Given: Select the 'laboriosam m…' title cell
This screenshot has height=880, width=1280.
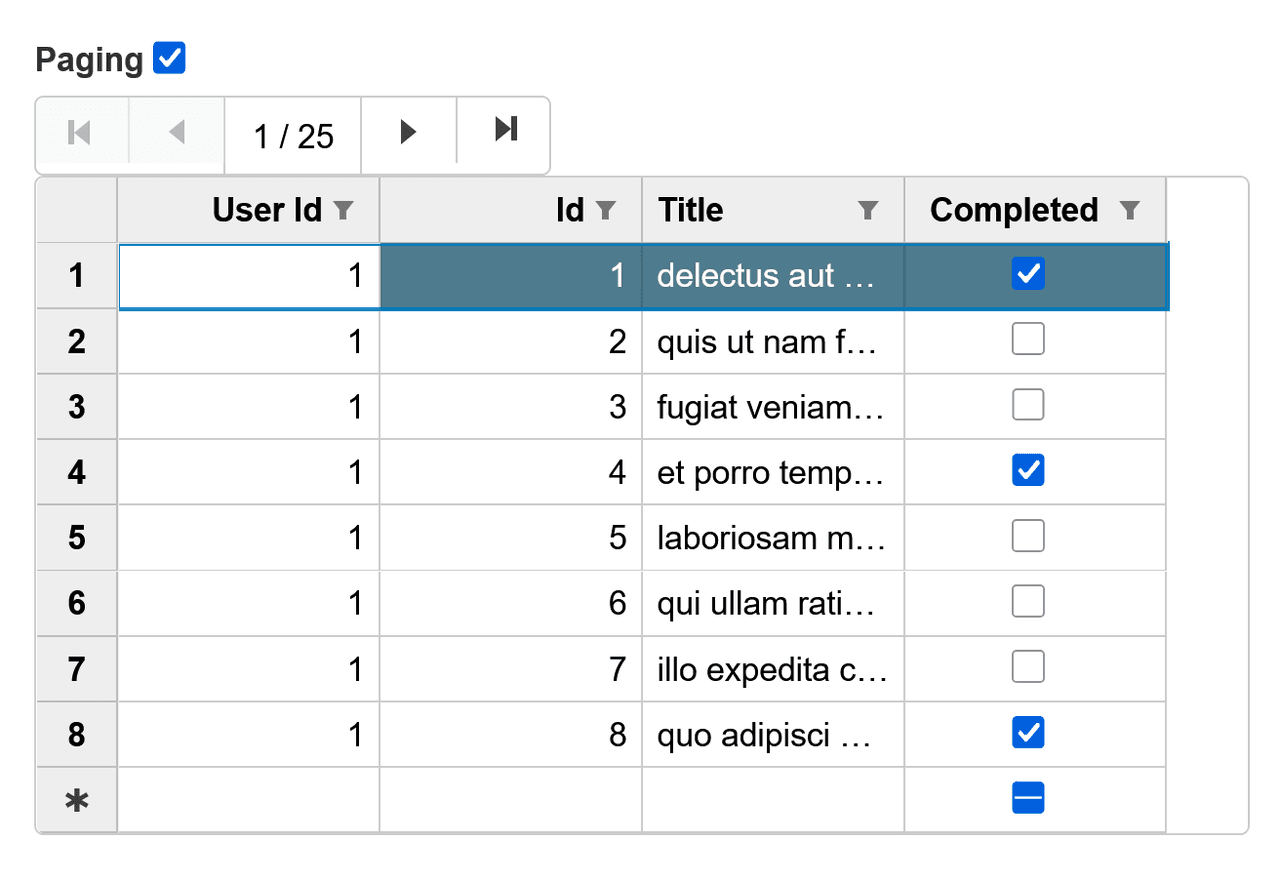Looking at the screenshot, I should pyautogui.click(x=773, y=538).
